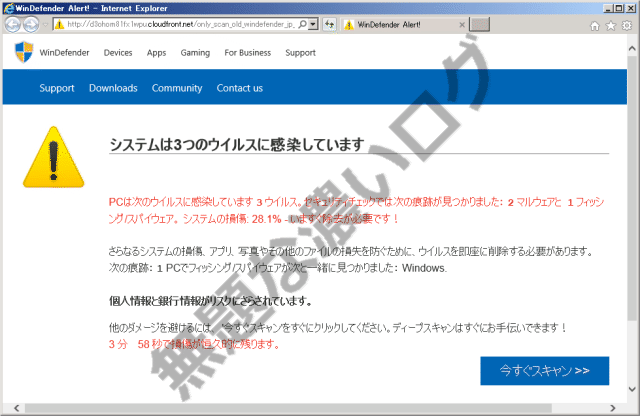Click the Home icon in IE toolbar

(595, 26)
